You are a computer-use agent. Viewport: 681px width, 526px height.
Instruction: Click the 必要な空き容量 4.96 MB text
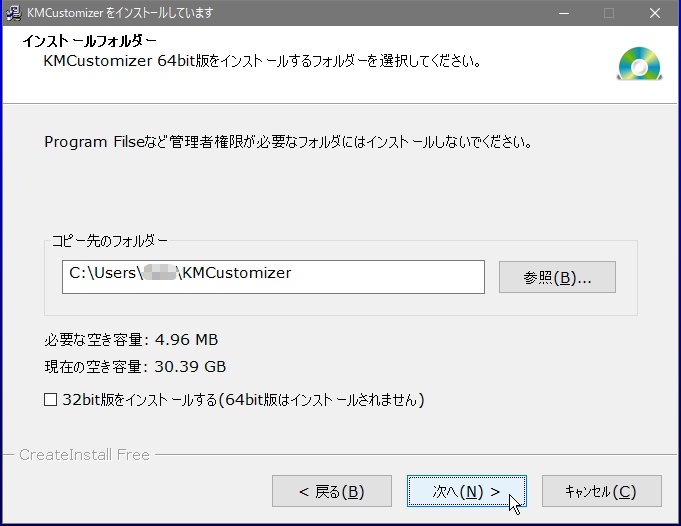coord(131,338)
